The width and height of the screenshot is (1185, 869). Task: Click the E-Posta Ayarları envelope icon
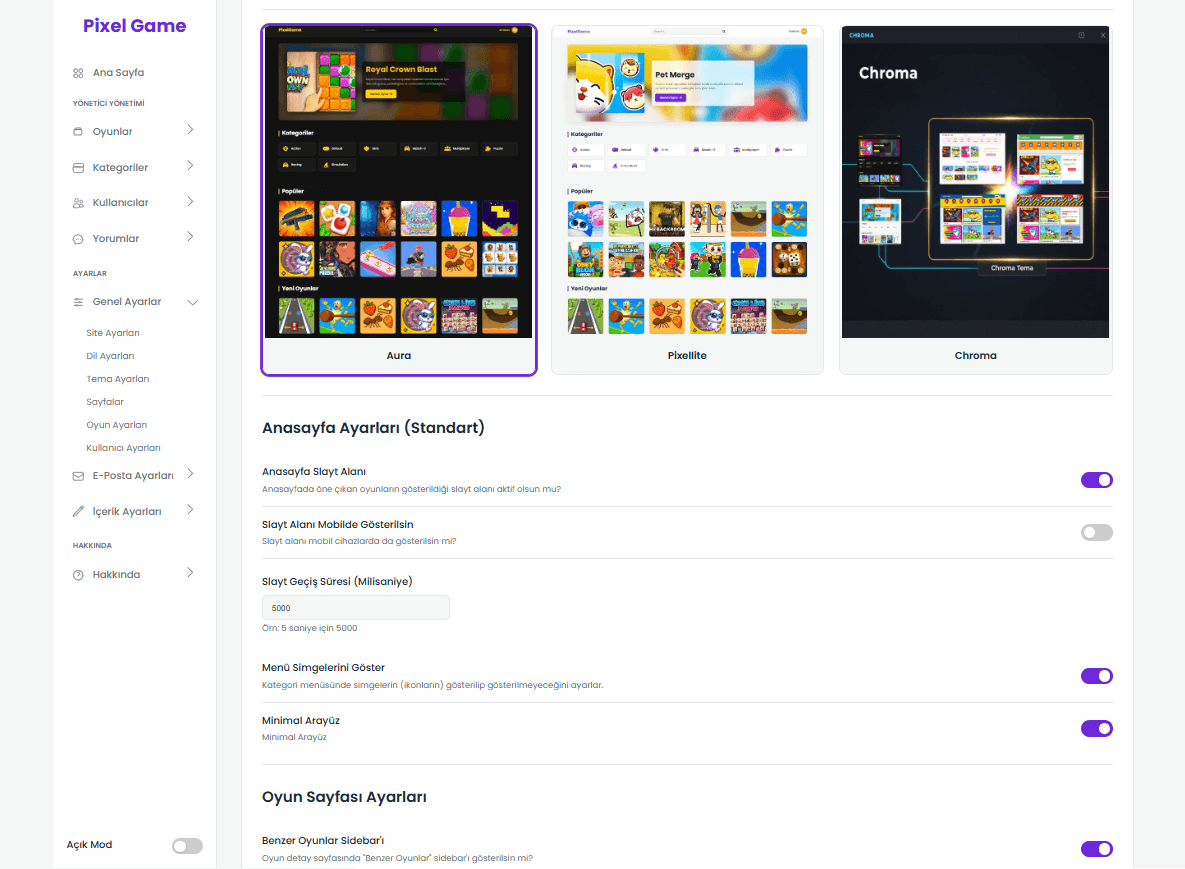(78, 476)
